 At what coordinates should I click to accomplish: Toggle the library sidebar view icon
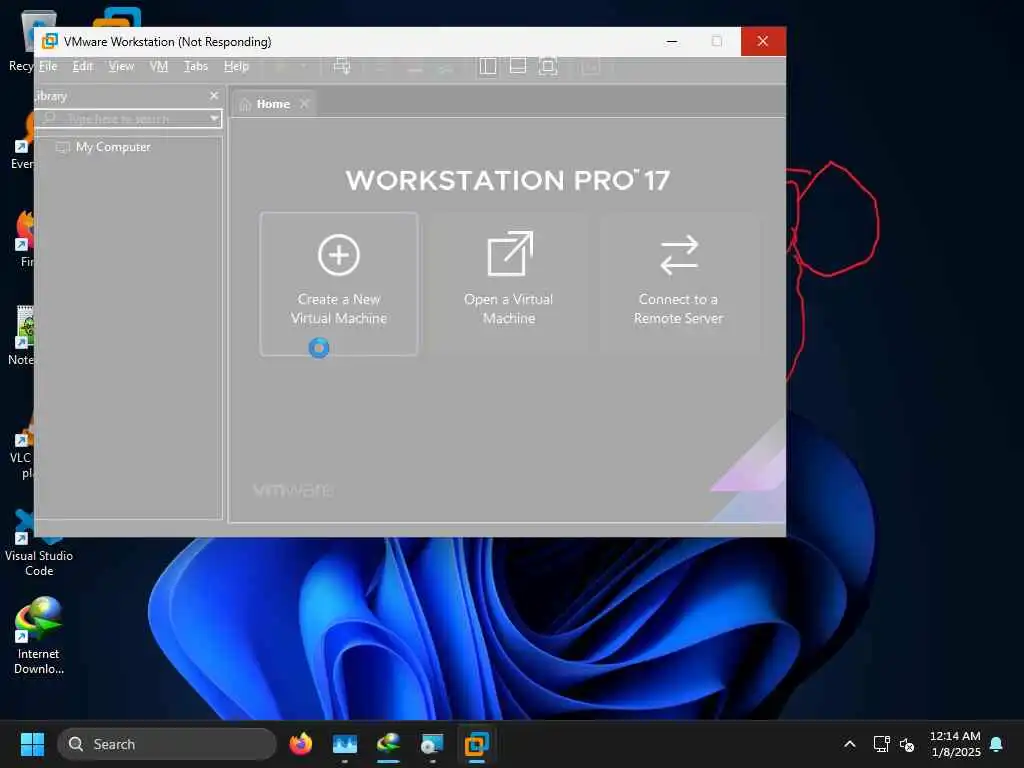coord(488,66)
